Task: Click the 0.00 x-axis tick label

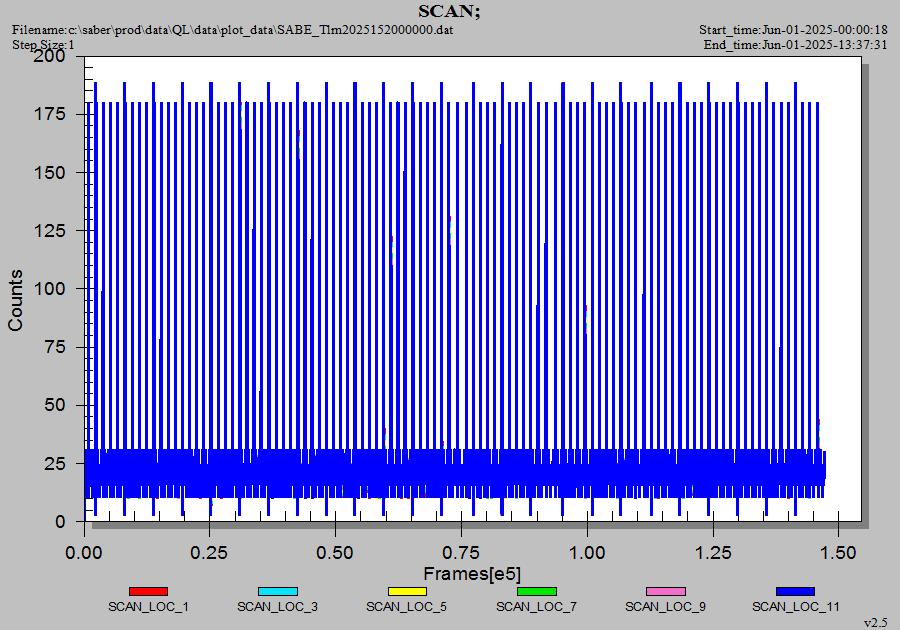Action: [84, 553]
